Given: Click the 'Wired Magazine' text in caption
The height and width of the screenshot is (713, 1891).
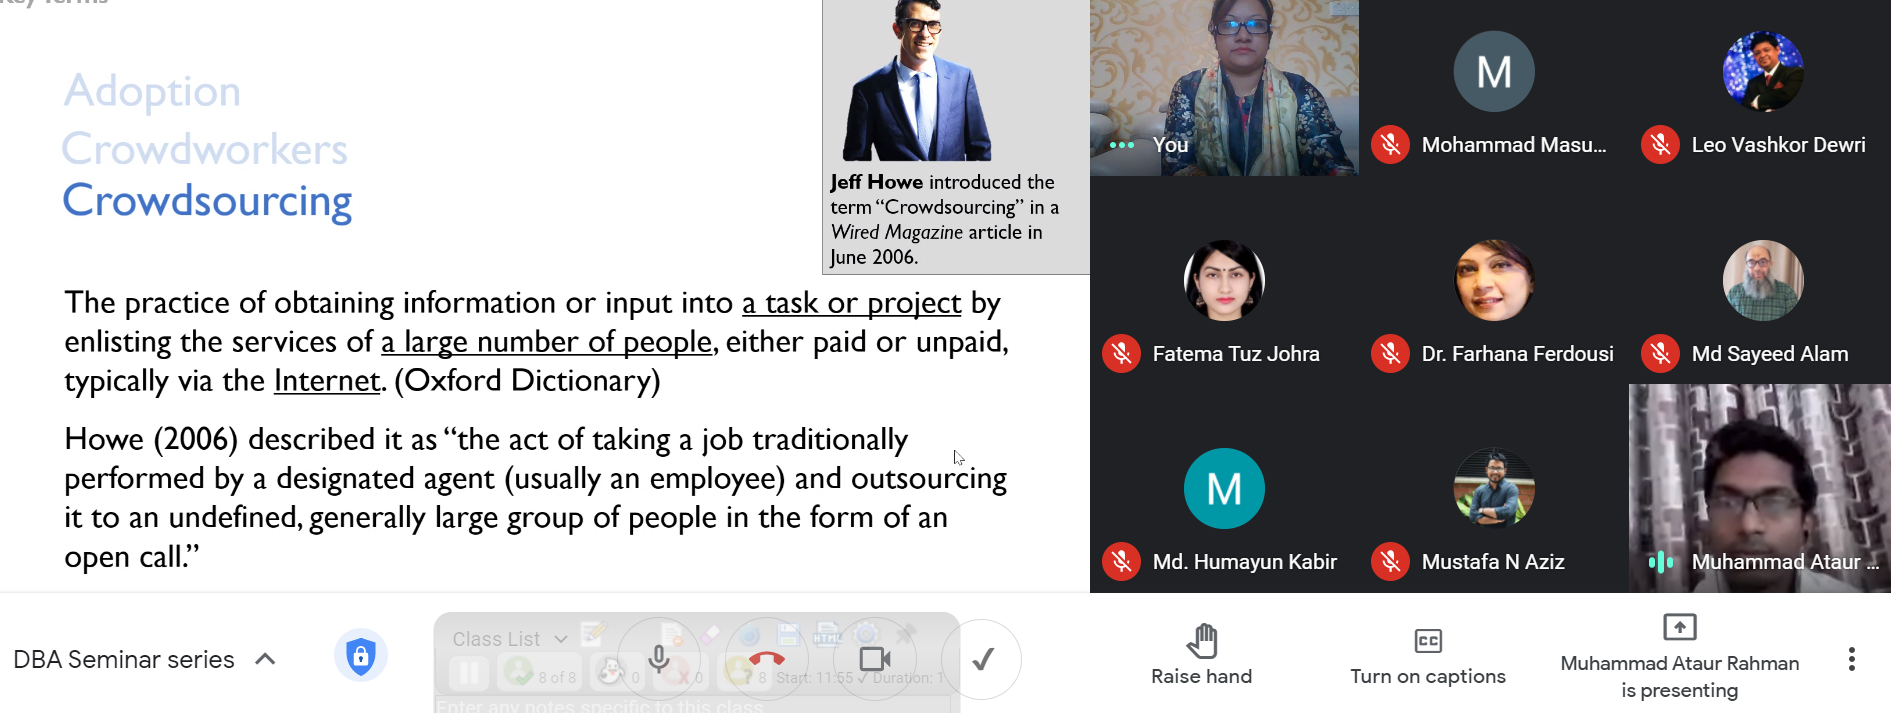Looking at the screenshot, I should tap(897, 232).
